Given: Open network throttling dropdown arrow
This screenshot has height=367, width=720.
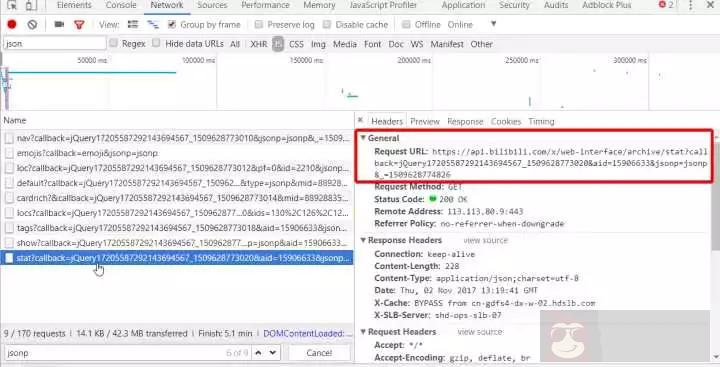Looking at the screenshot, I should coord(494,24).
